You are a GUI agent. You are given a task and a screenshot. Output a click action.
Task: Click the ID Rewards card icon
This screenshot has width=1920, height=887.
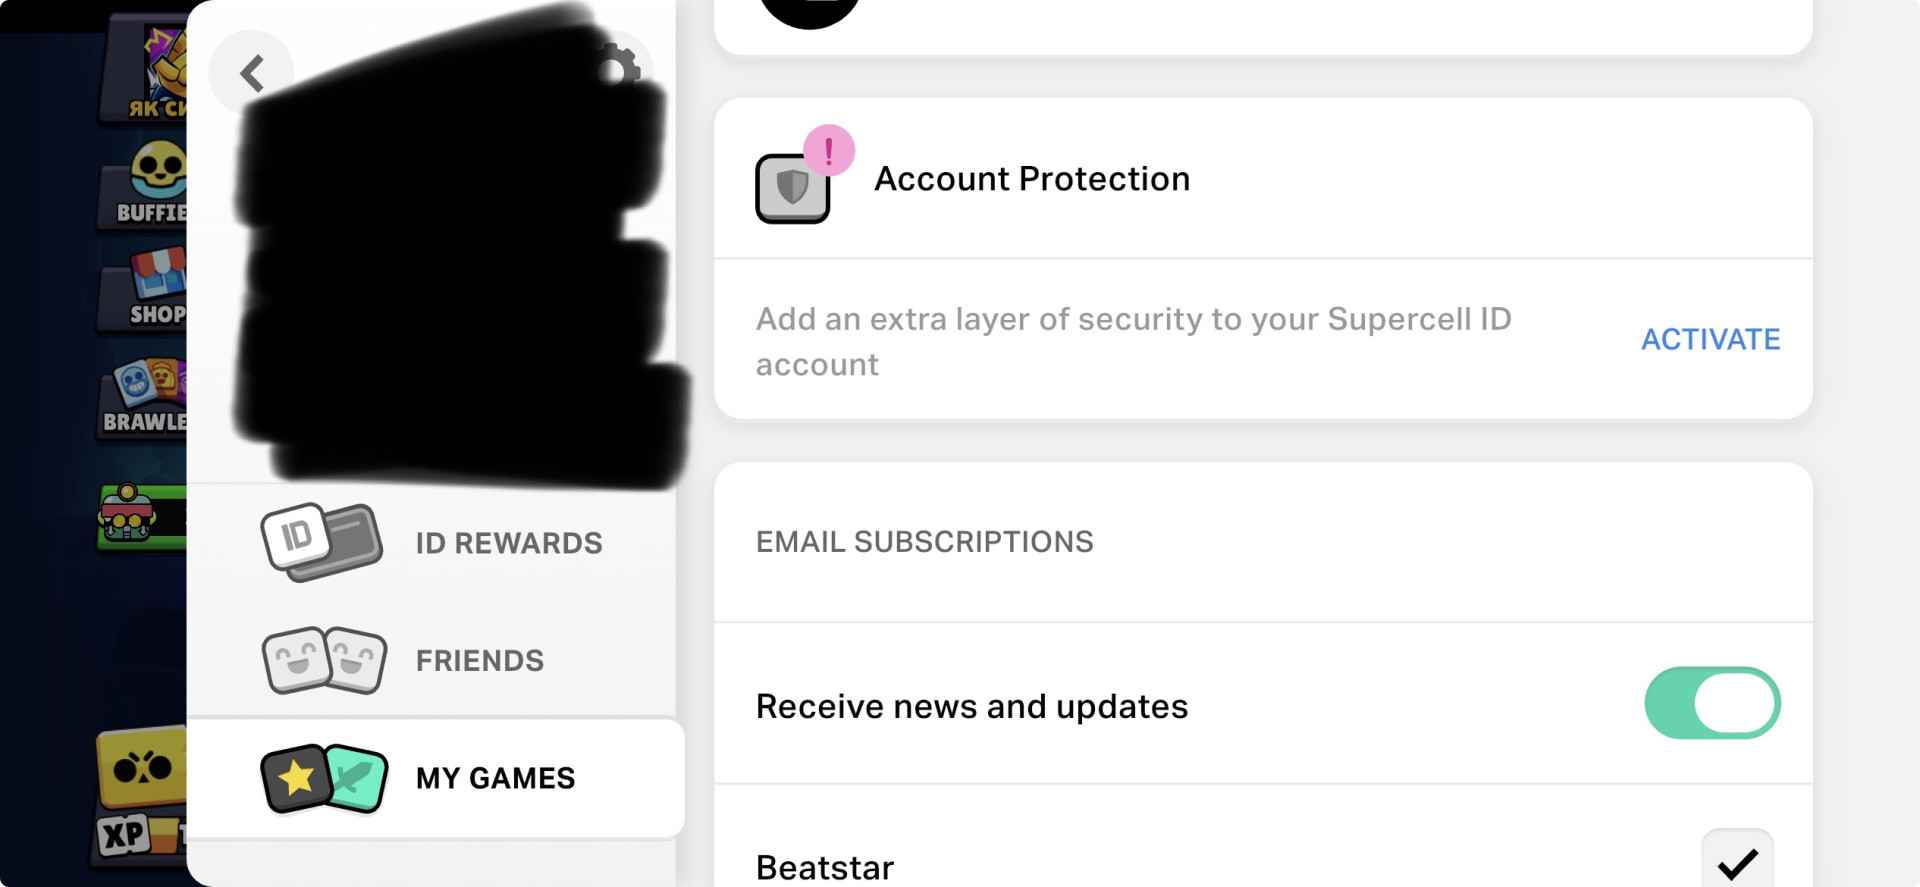click(321, 542)
